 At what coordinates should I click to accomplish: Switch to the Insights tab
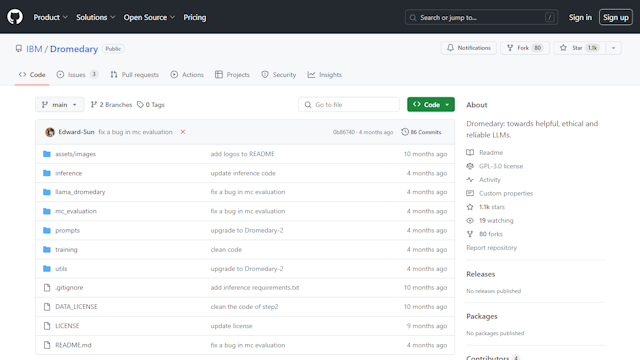tap(324, 75)
